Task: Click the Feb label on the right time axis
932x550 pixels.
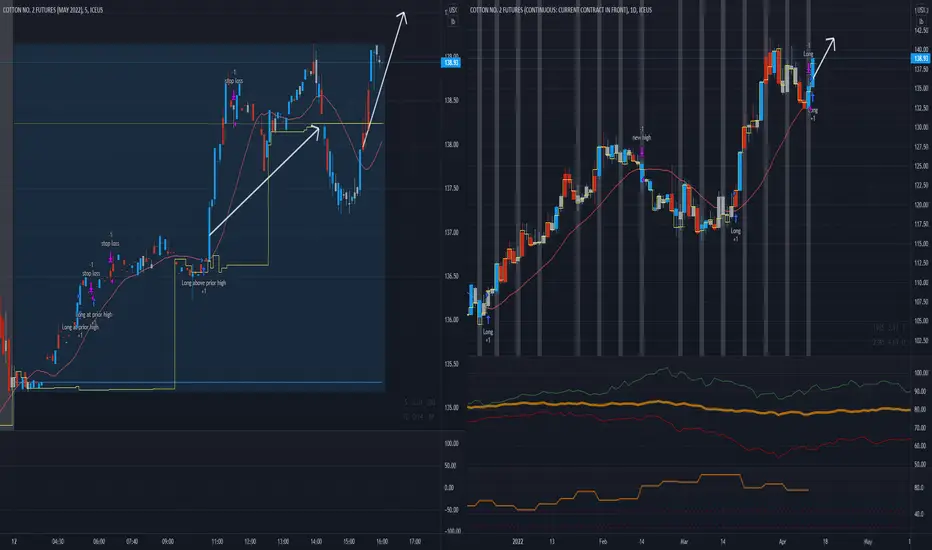Action: coord(603,542)
